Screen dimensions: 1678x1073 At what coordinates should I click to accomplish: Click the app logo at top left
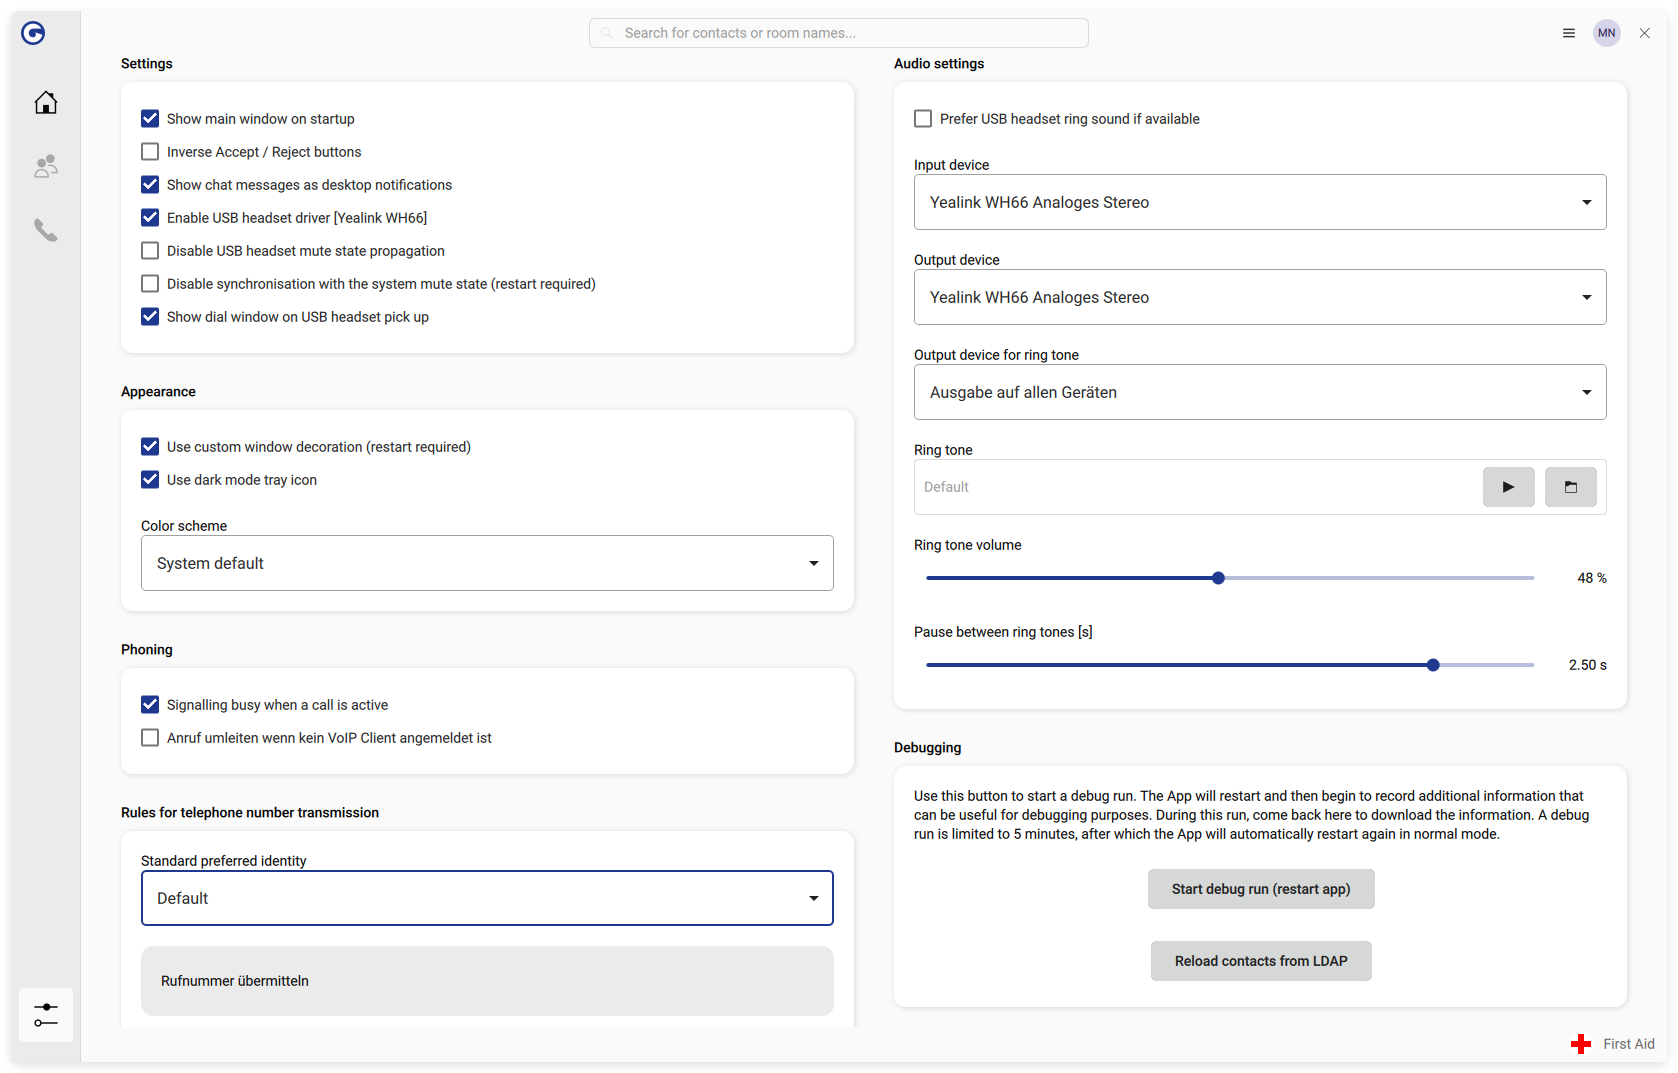32,32
